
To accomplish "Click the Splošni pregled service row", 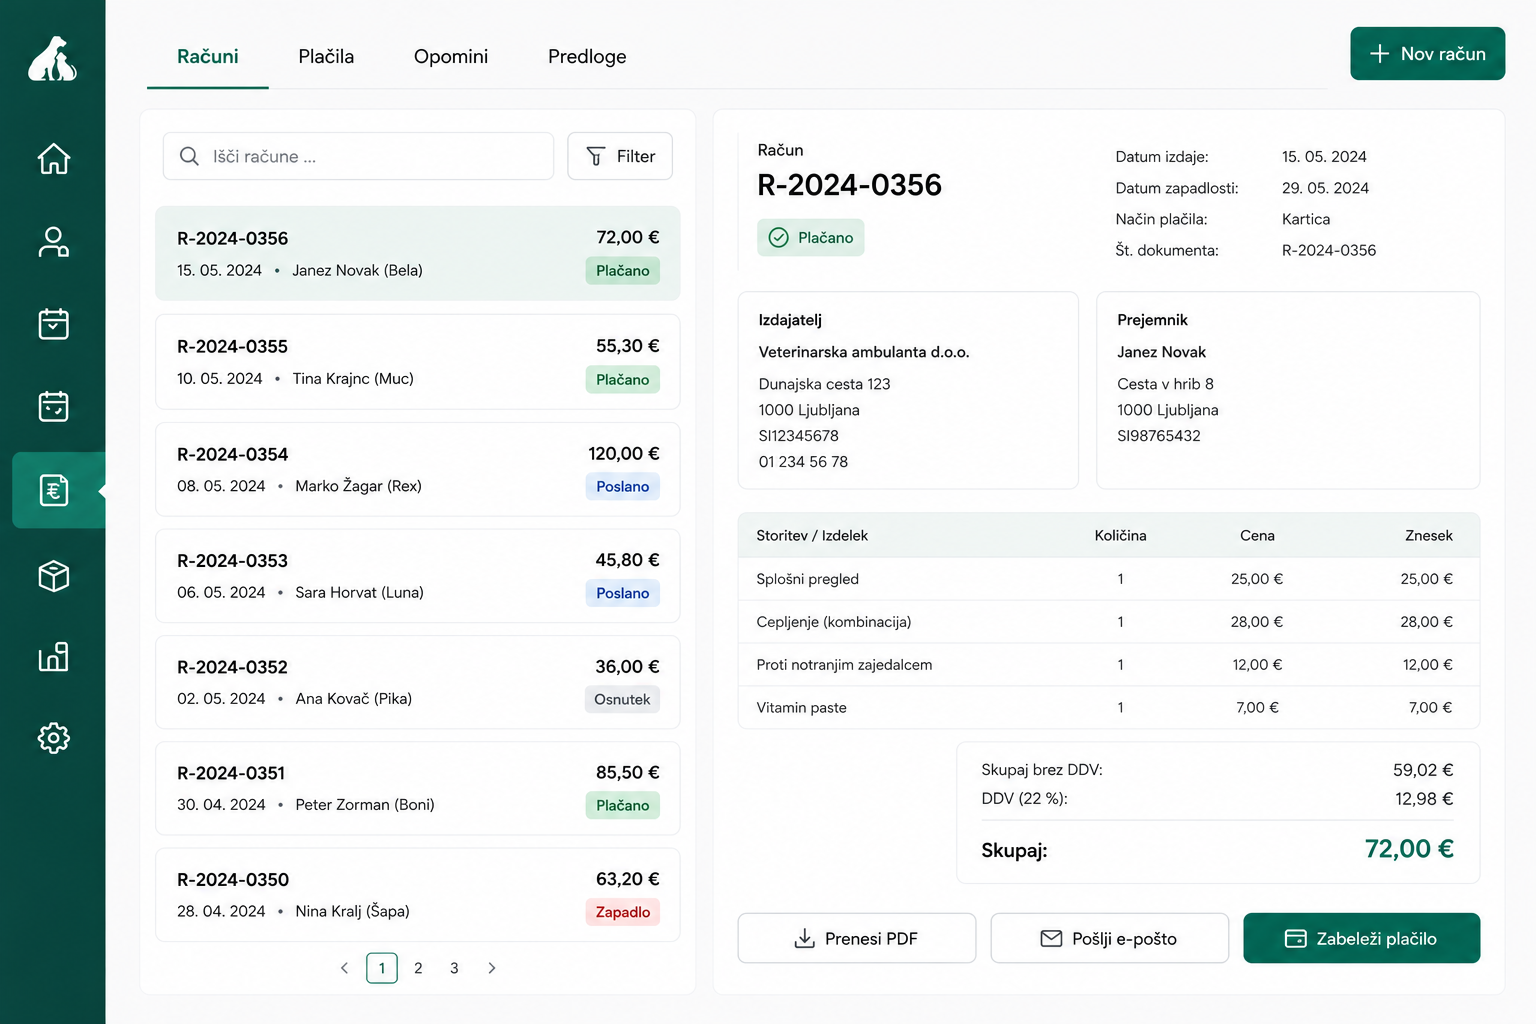I will point(1109,579).
